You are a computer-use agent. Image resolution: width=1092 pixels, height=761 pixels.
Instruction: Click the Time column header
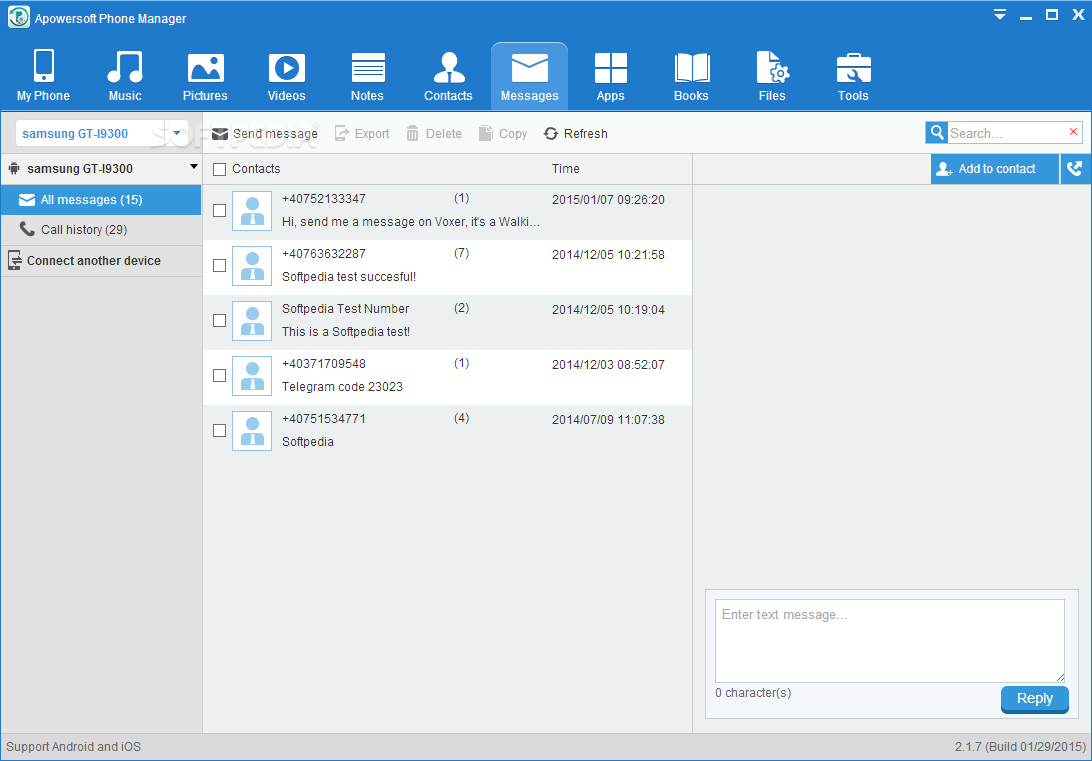point(566,168)
